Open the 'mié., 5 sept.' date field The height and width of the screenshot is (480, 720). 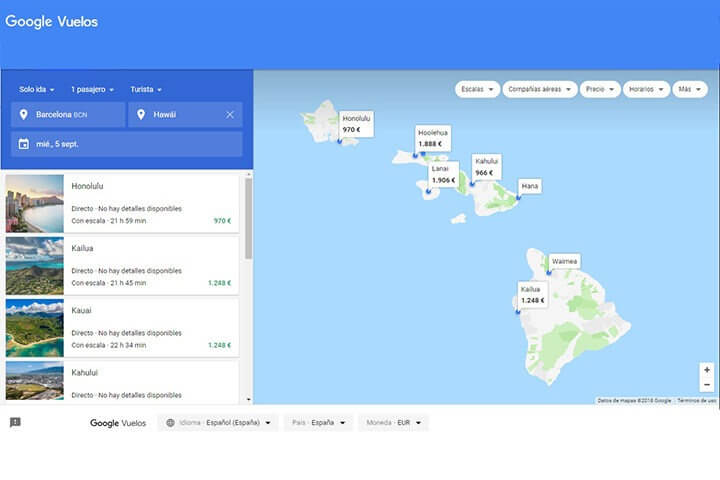click(x=127, y=144)
